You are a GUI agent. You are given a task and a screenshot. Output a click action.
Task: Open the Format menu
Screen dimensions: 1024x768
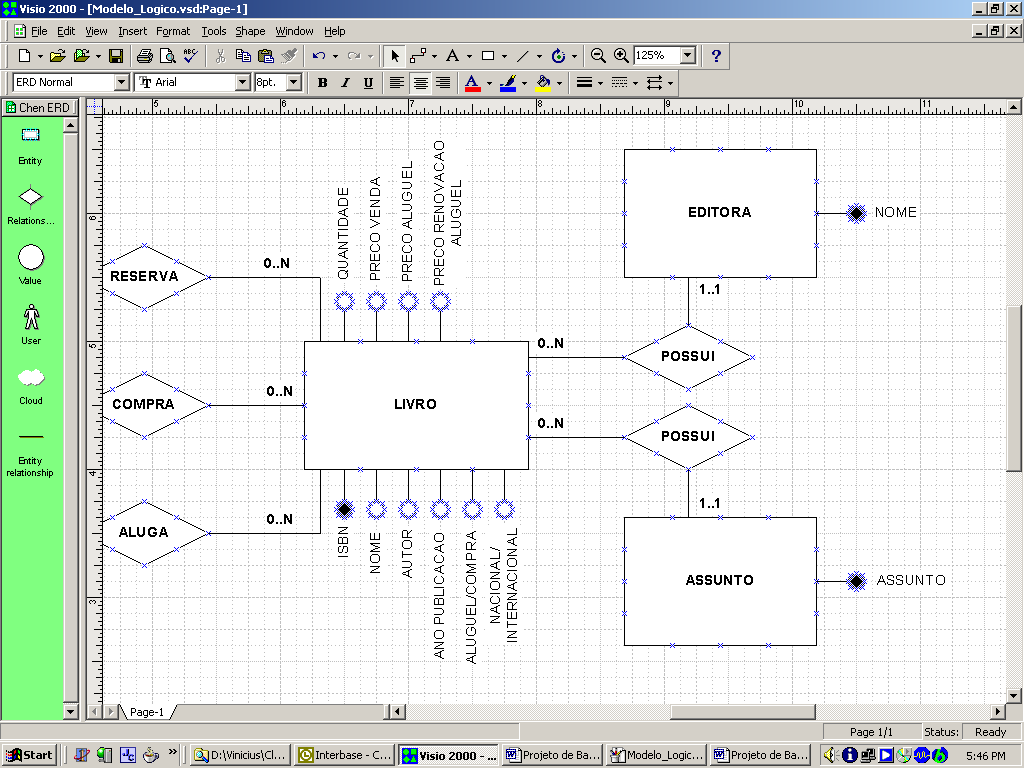click(172, 31)
